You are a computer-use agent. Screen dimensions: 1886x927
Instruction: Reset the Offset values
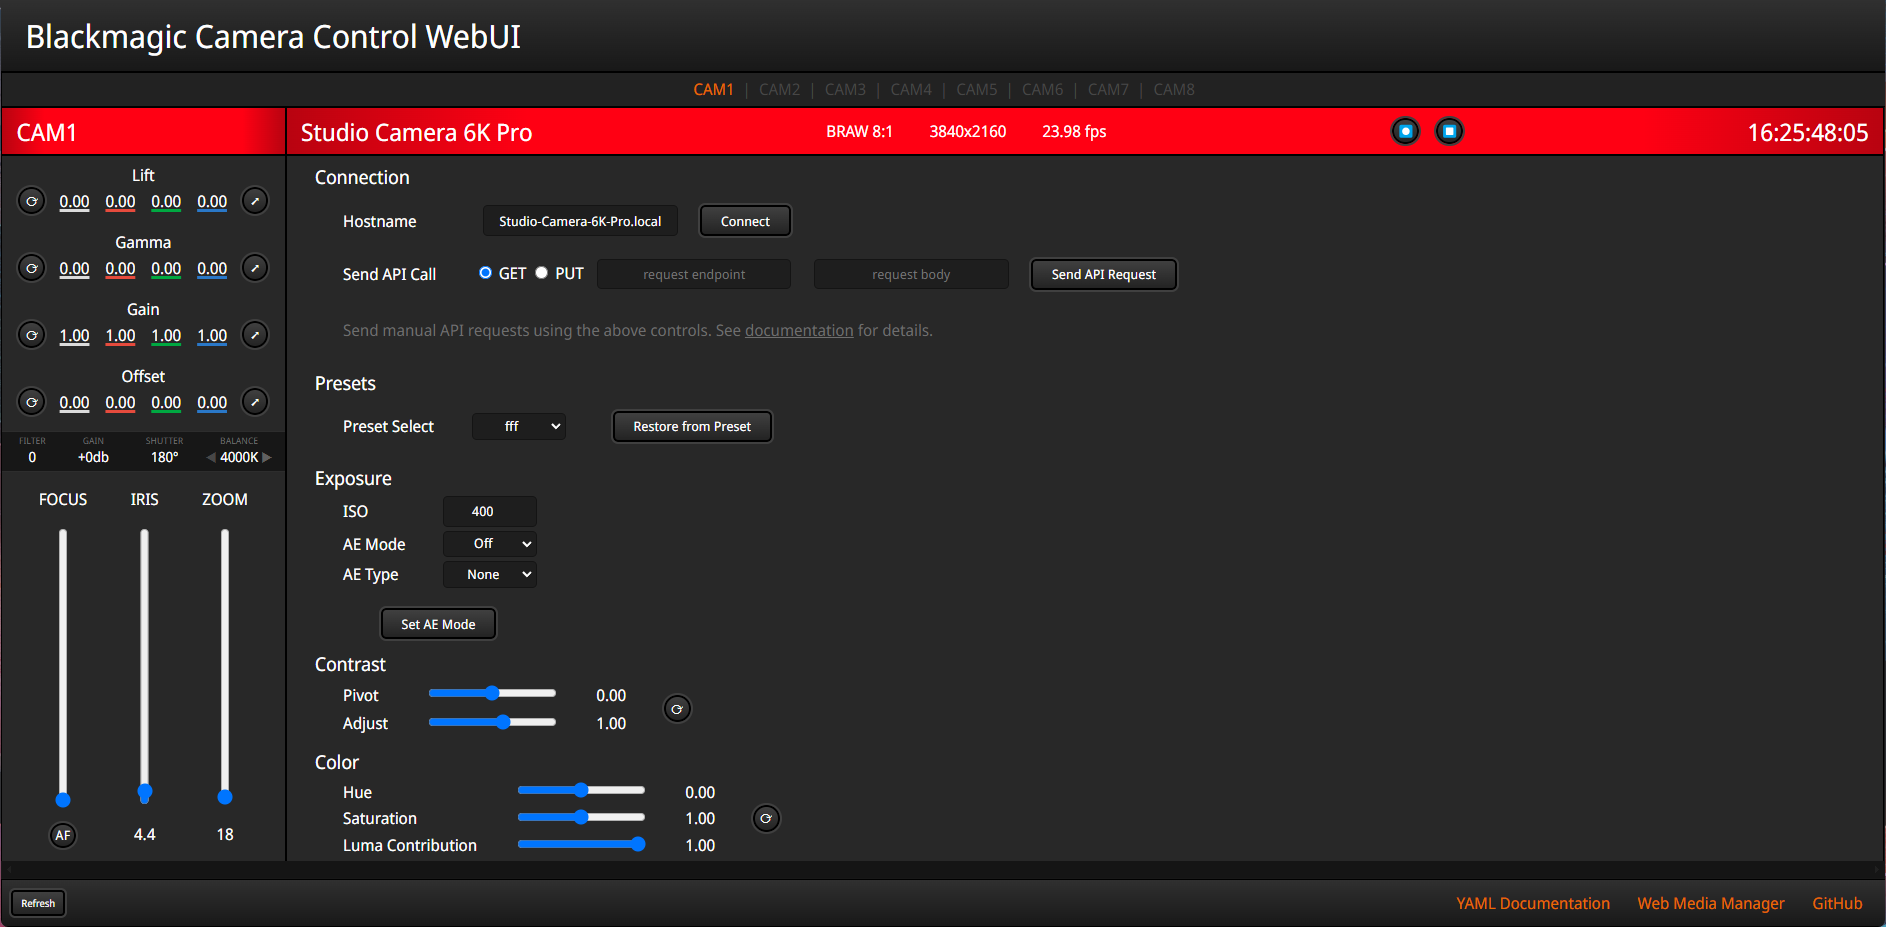(32, 402)
